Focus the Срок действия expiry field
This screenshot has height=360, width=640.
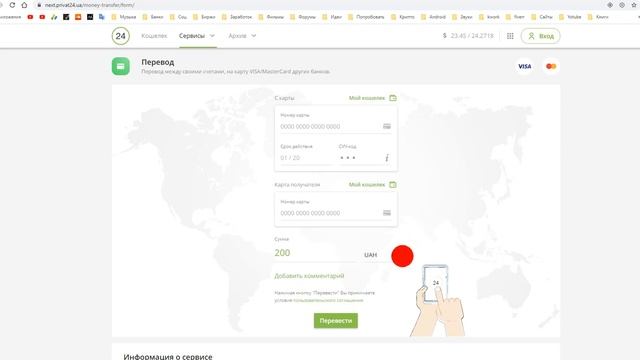306,158
